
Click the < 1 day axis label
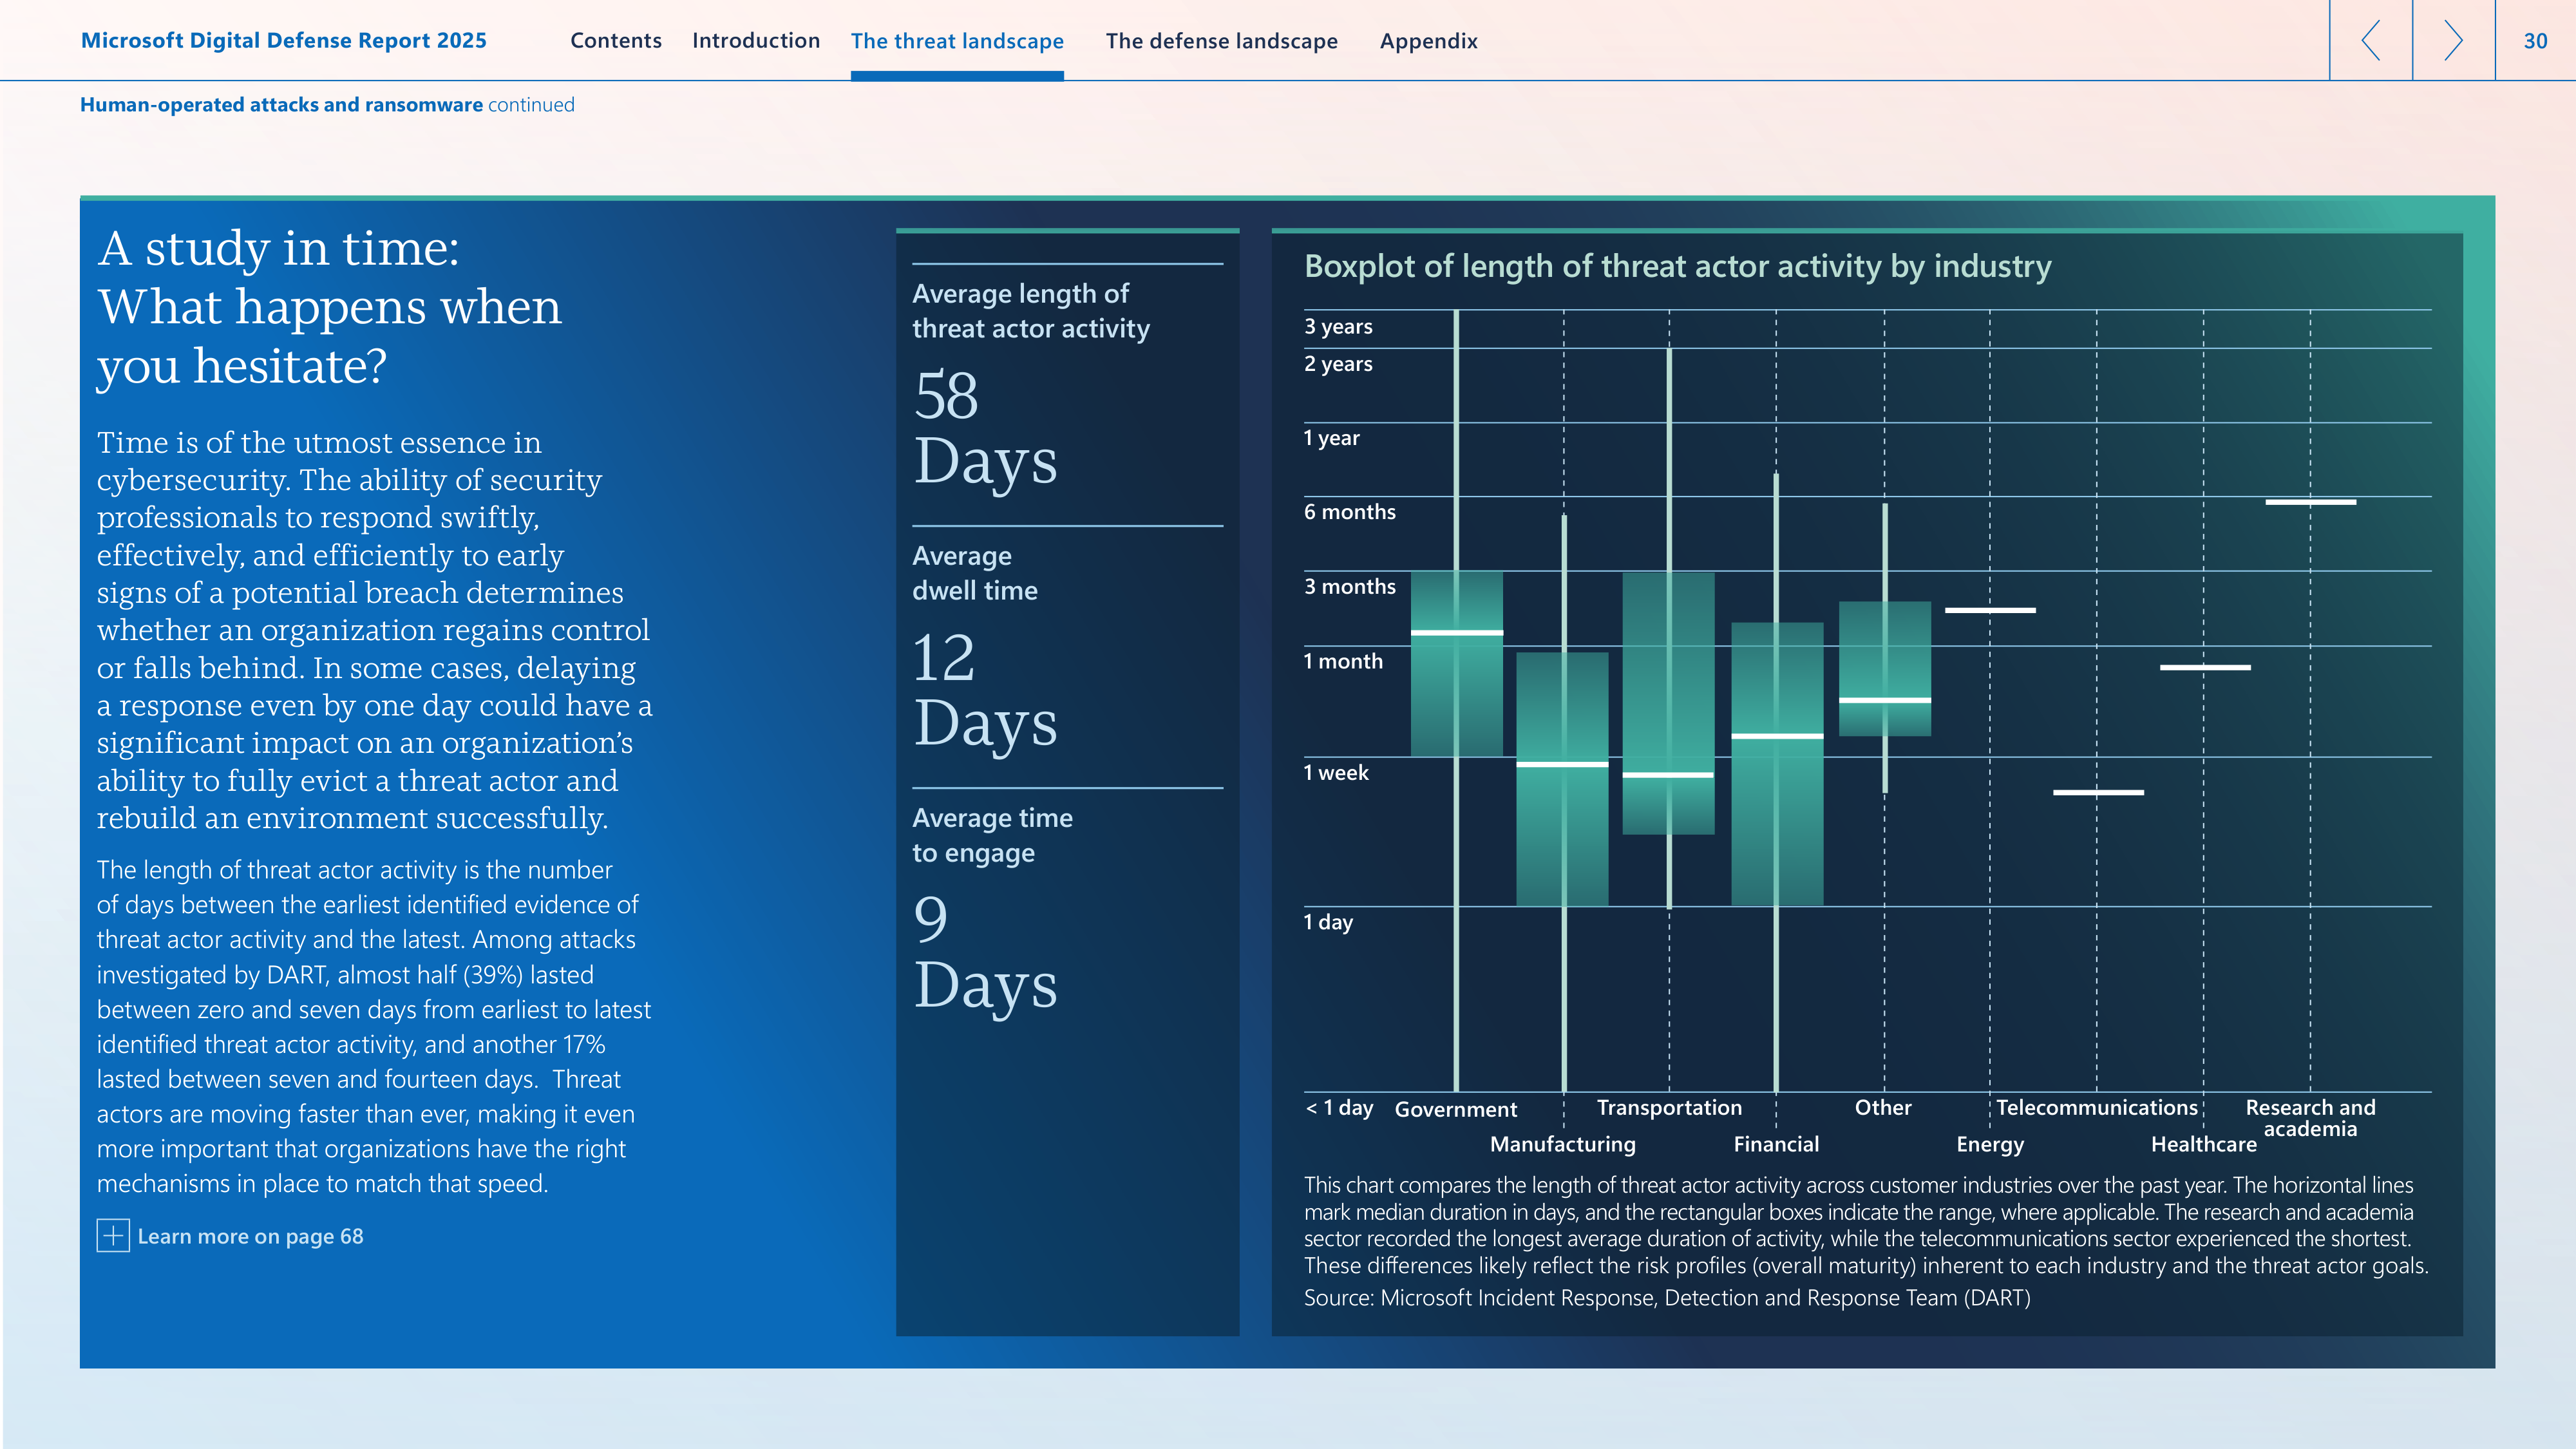pos(1339,1108)
